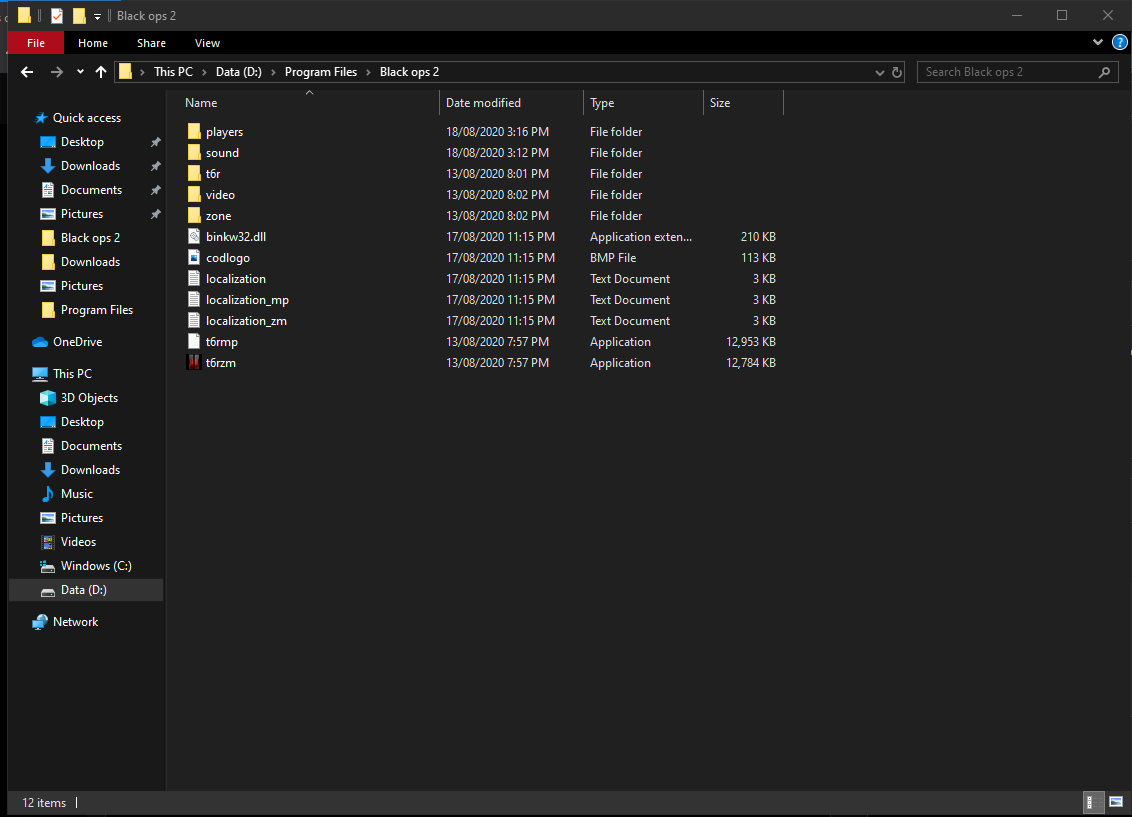This screenshot has height=817, width=1132.
Task: Open pinned Downloads under Quick access
Action: point(90,166)
